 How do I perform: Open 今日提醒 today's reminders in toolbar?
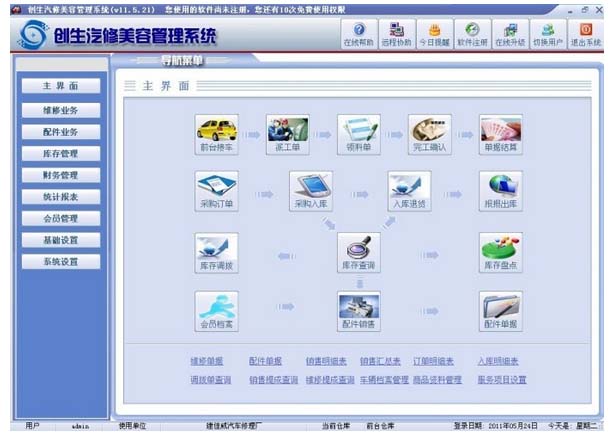pos(435,35)
